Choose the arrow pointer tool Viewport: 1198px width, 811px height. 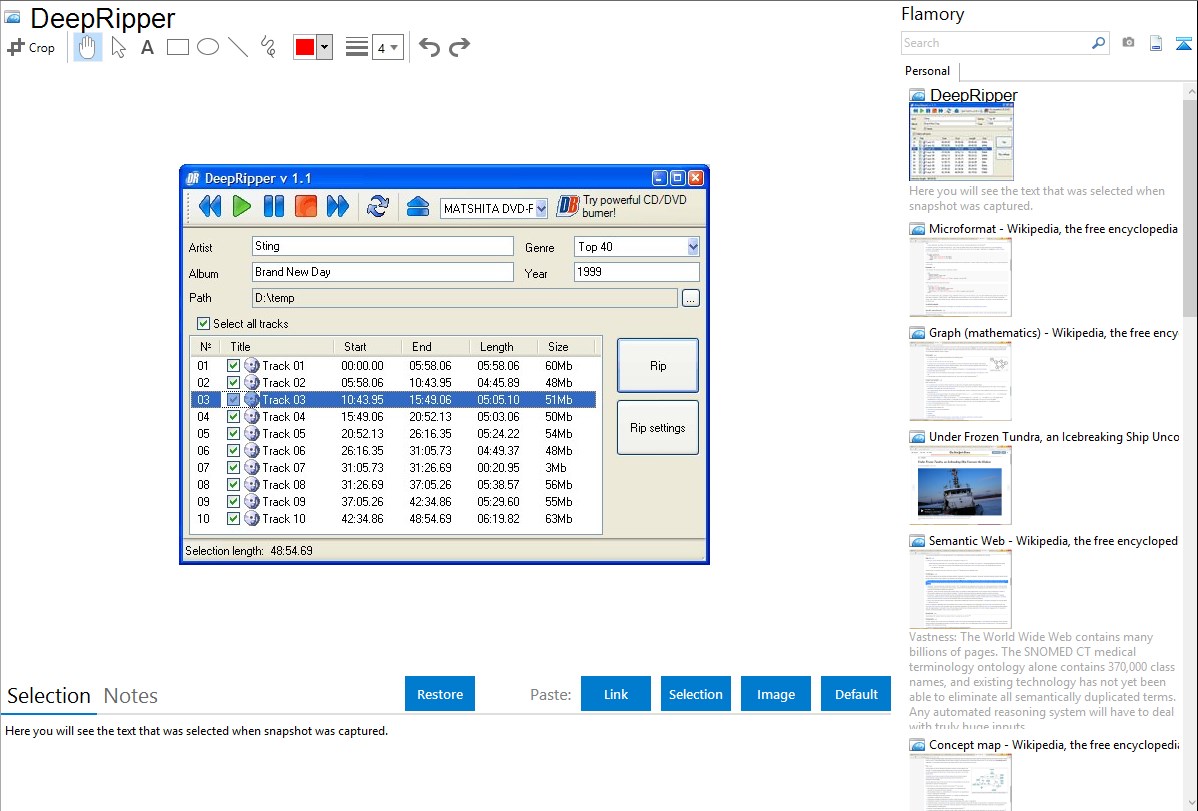(118, 47)
